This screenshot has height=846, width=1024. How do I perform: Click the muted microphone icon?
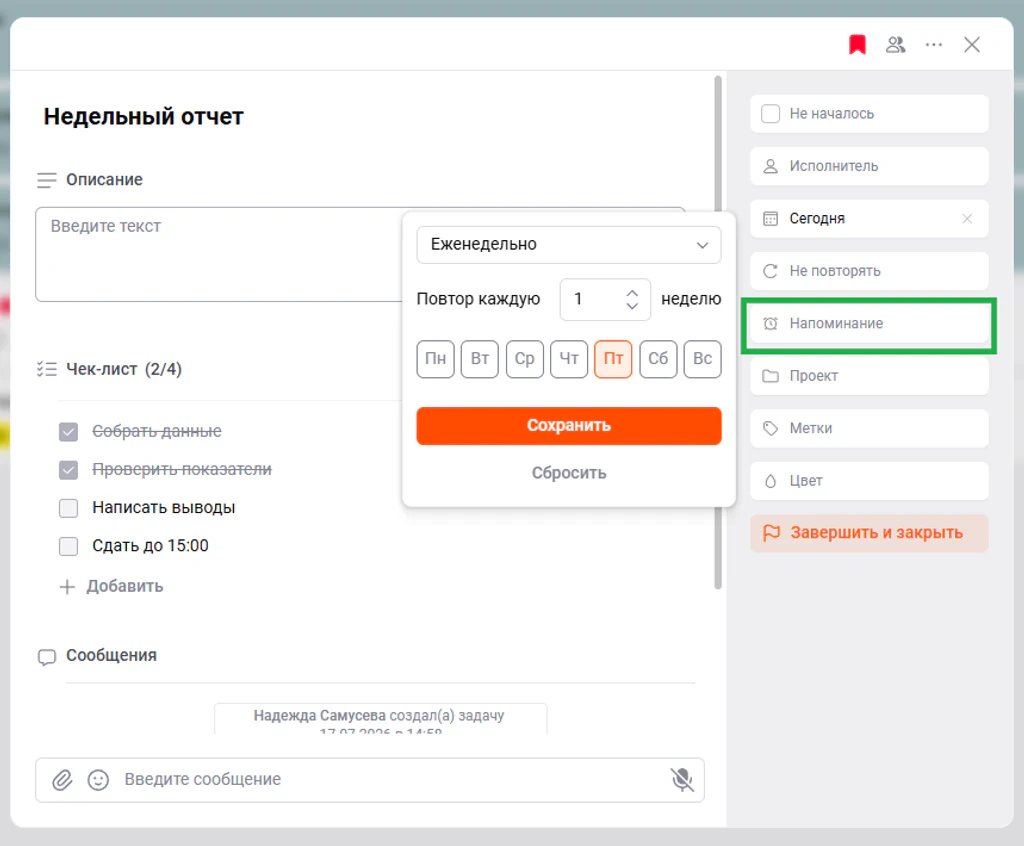[x=682, y=779]
